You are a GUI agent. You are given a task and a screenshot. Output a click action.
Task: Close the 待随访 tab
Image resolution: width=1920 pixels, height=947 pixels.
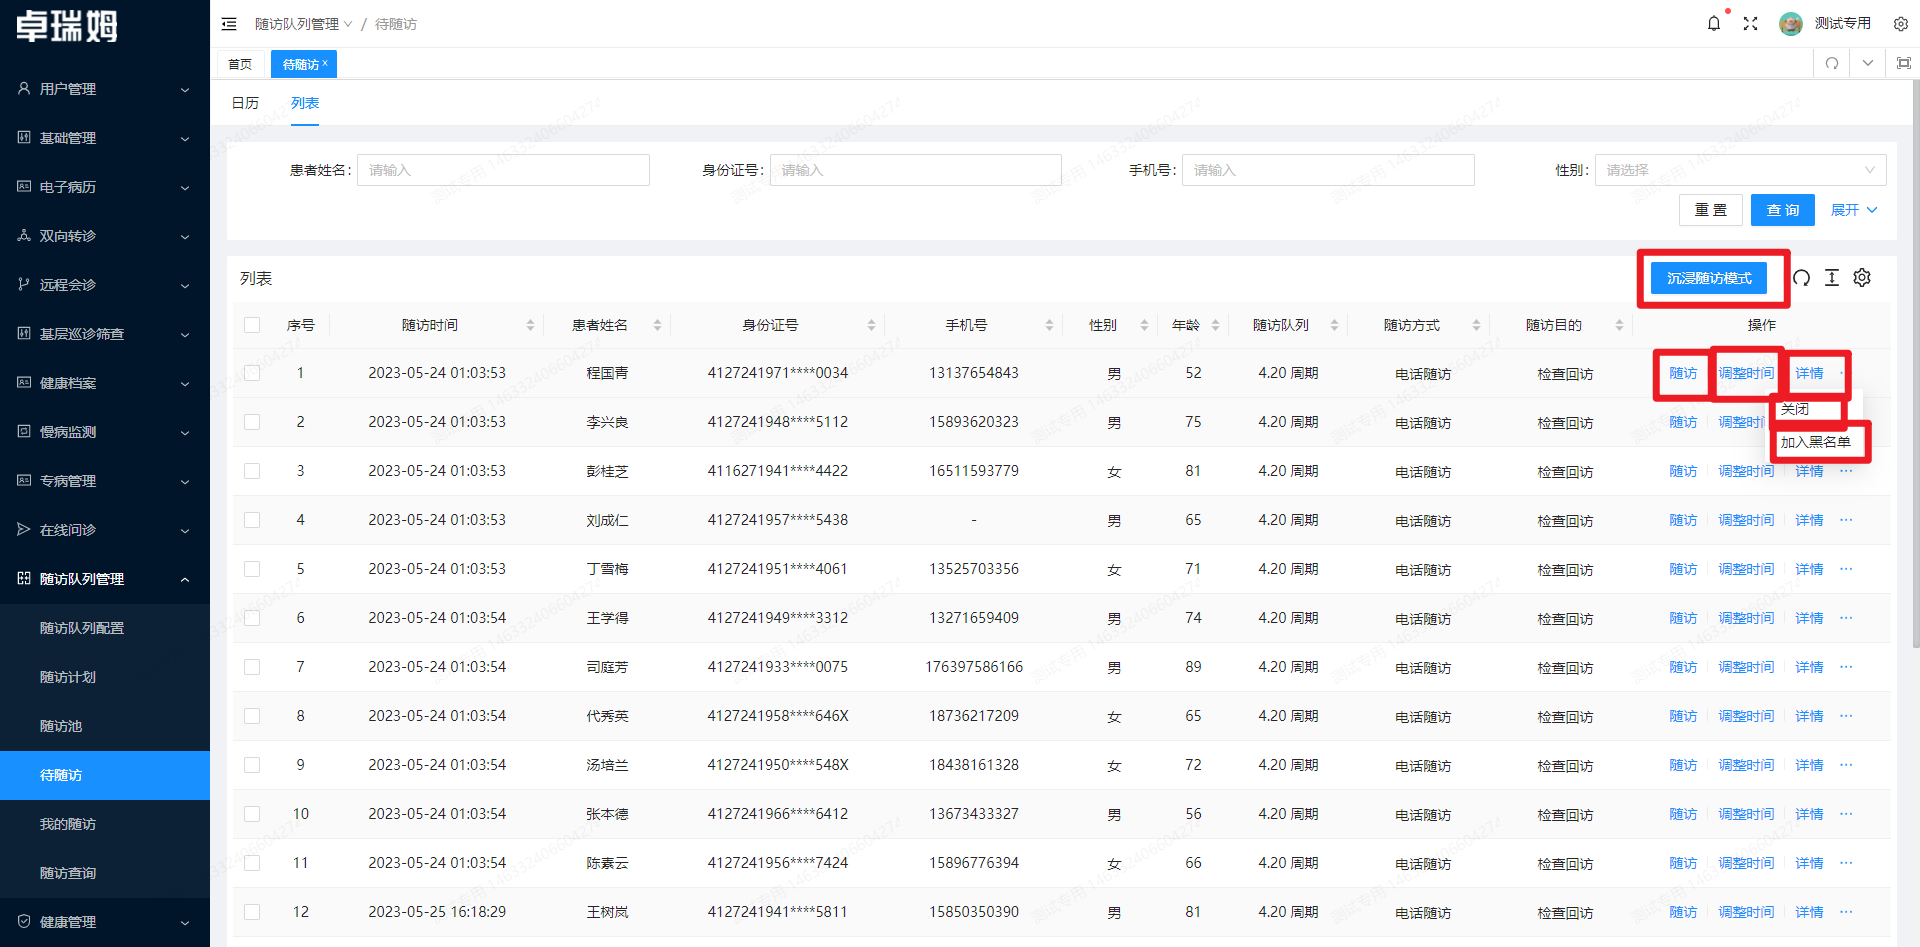point(325,63)
